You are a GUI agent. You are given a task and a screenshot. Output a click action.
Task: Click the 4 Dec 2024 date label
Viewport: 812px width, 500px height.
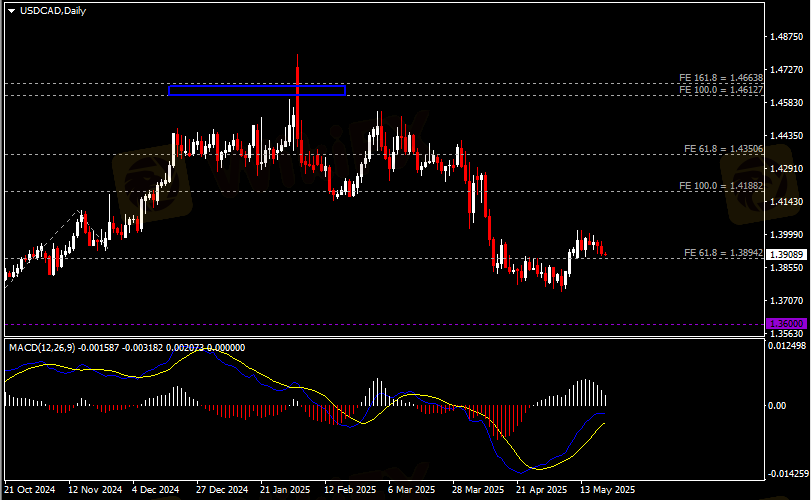pyautogui.click(x=155, y=489)
